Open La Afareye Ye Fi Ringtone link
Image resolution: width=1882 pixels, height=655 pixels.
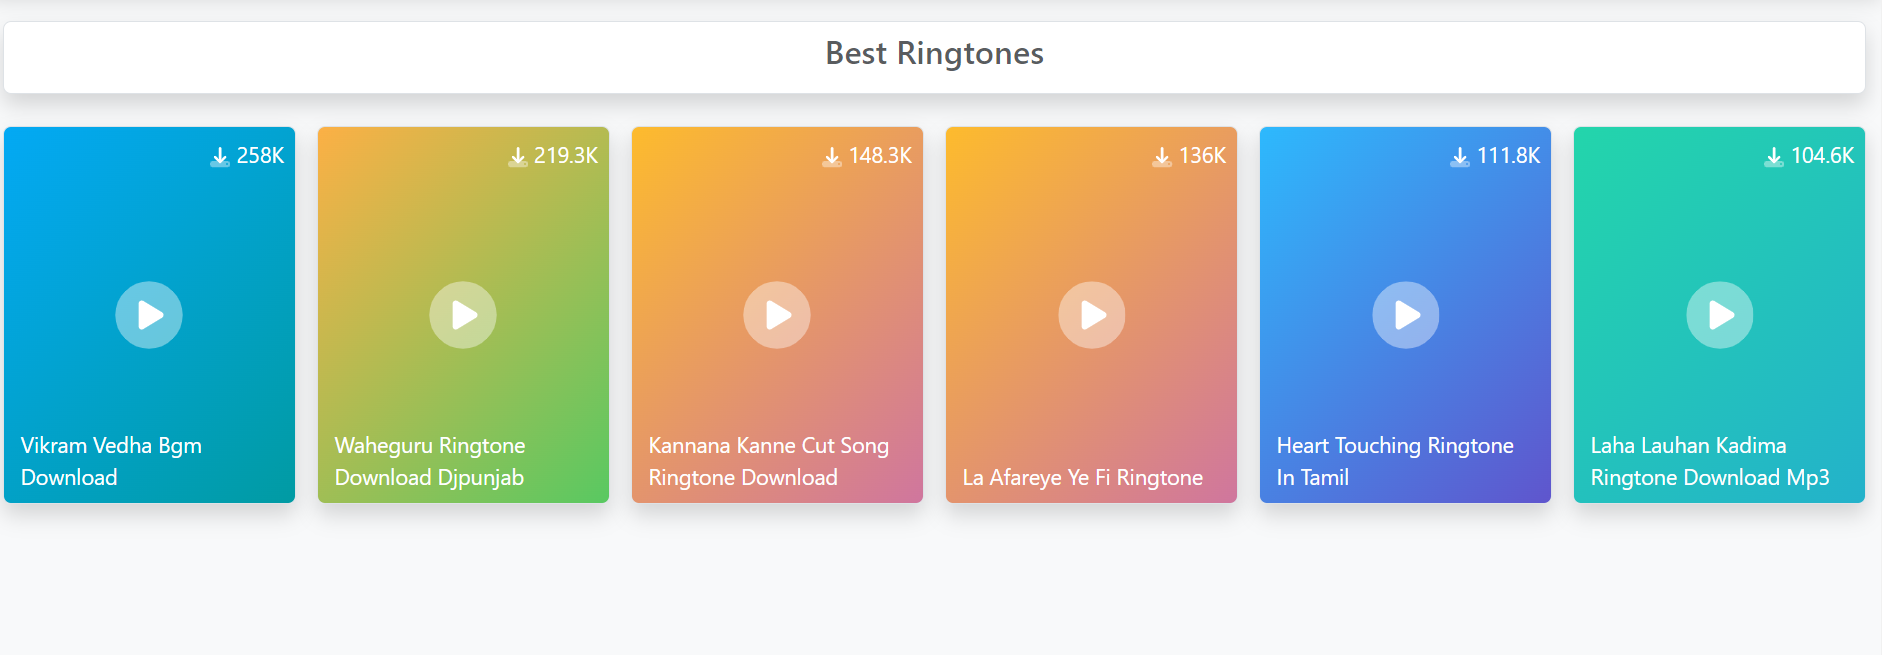(x=1082, y=477)
